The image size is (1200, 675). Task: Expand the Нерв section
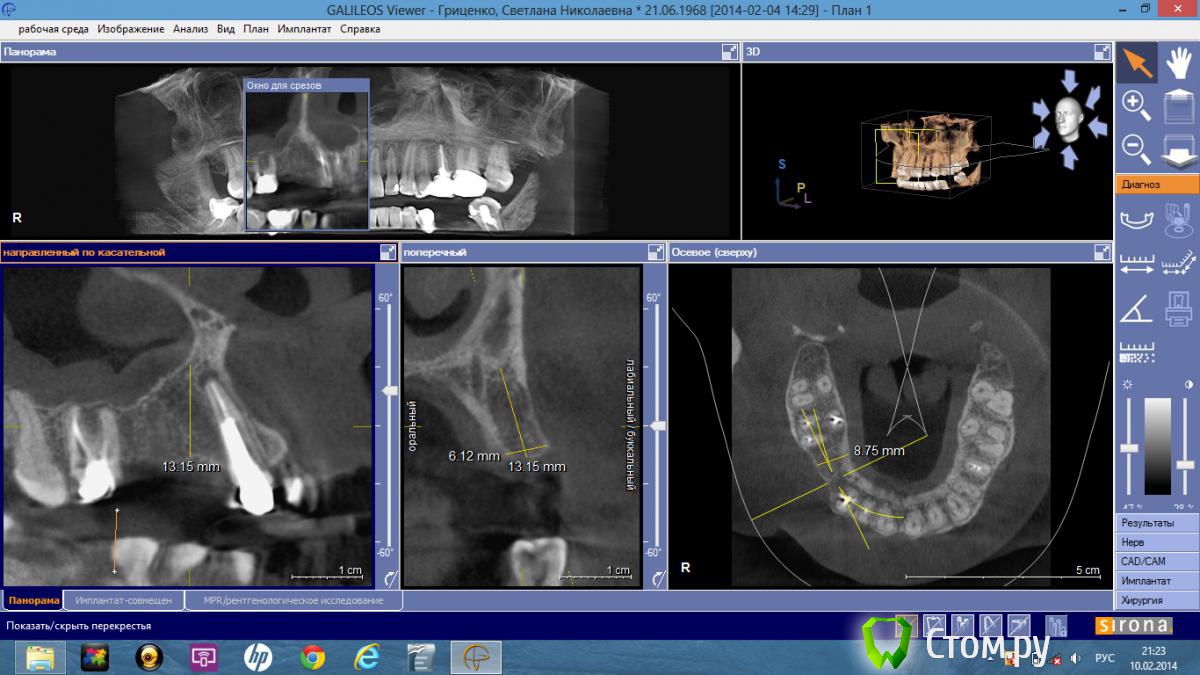coord(1156,542)
